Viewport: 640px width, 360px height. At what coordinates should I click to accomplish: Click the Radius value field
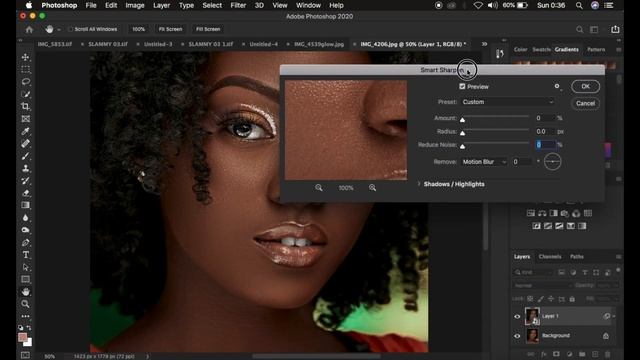[545, 131]
